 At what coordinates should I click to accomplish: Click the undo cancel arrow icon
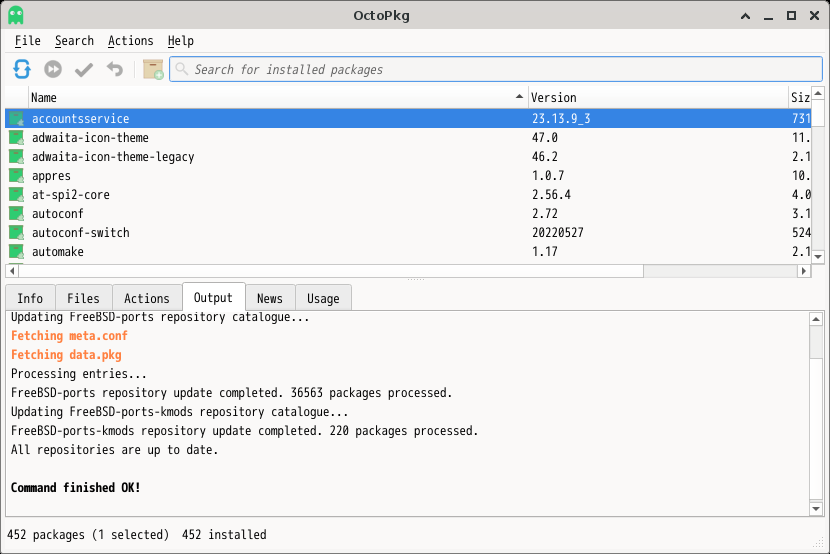115,69
